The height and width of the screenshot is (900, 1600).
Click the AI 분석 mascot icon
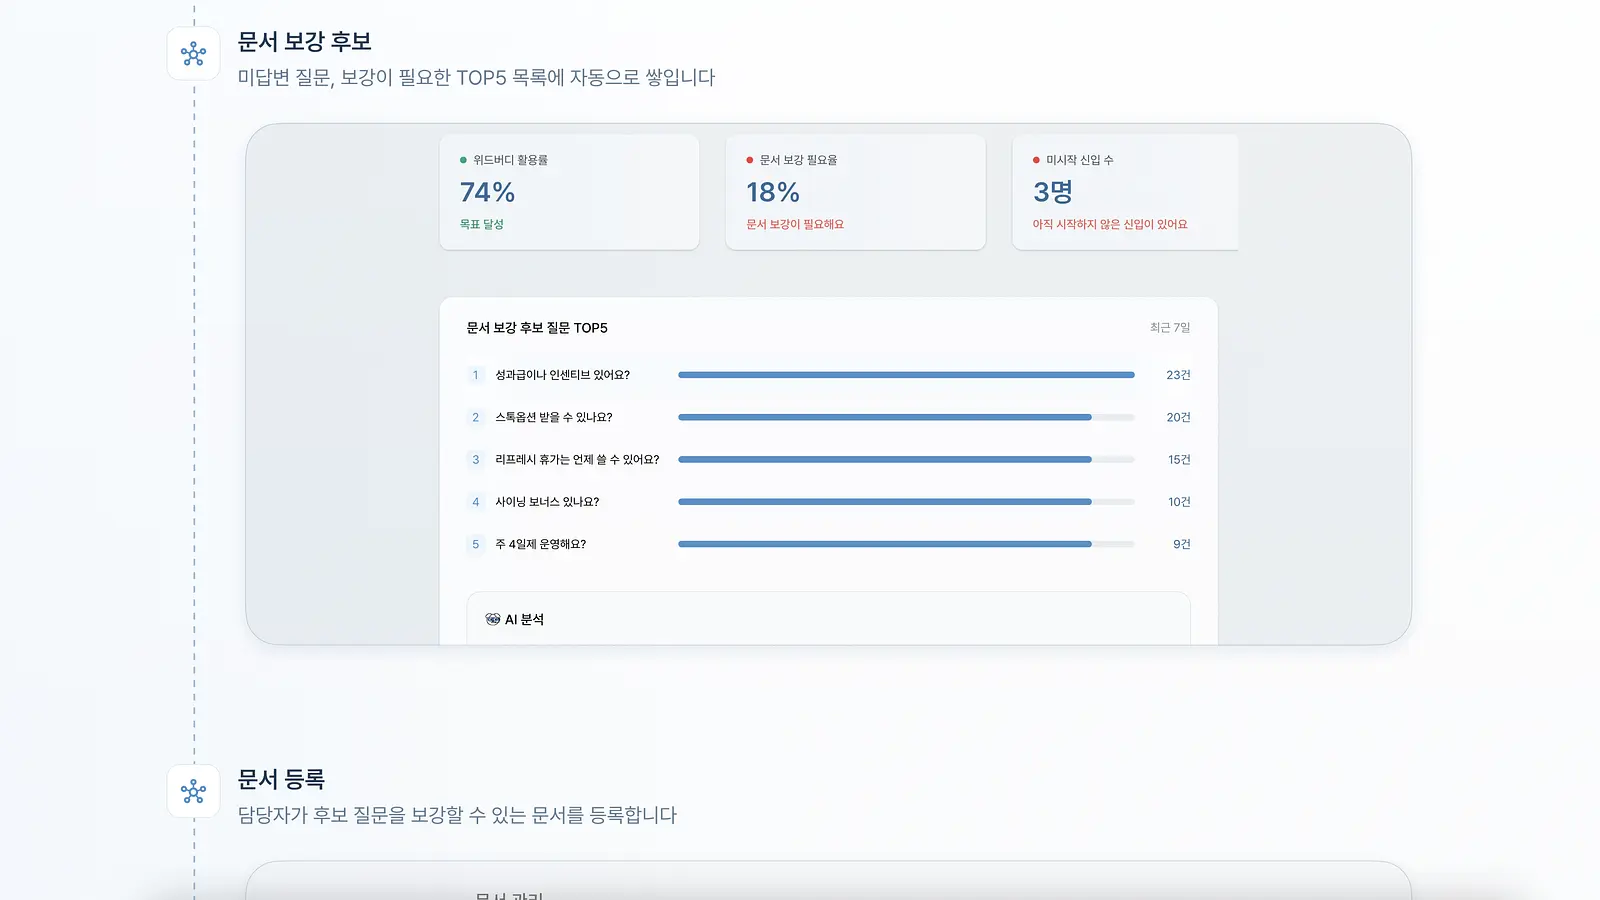[x=492, y=619]
